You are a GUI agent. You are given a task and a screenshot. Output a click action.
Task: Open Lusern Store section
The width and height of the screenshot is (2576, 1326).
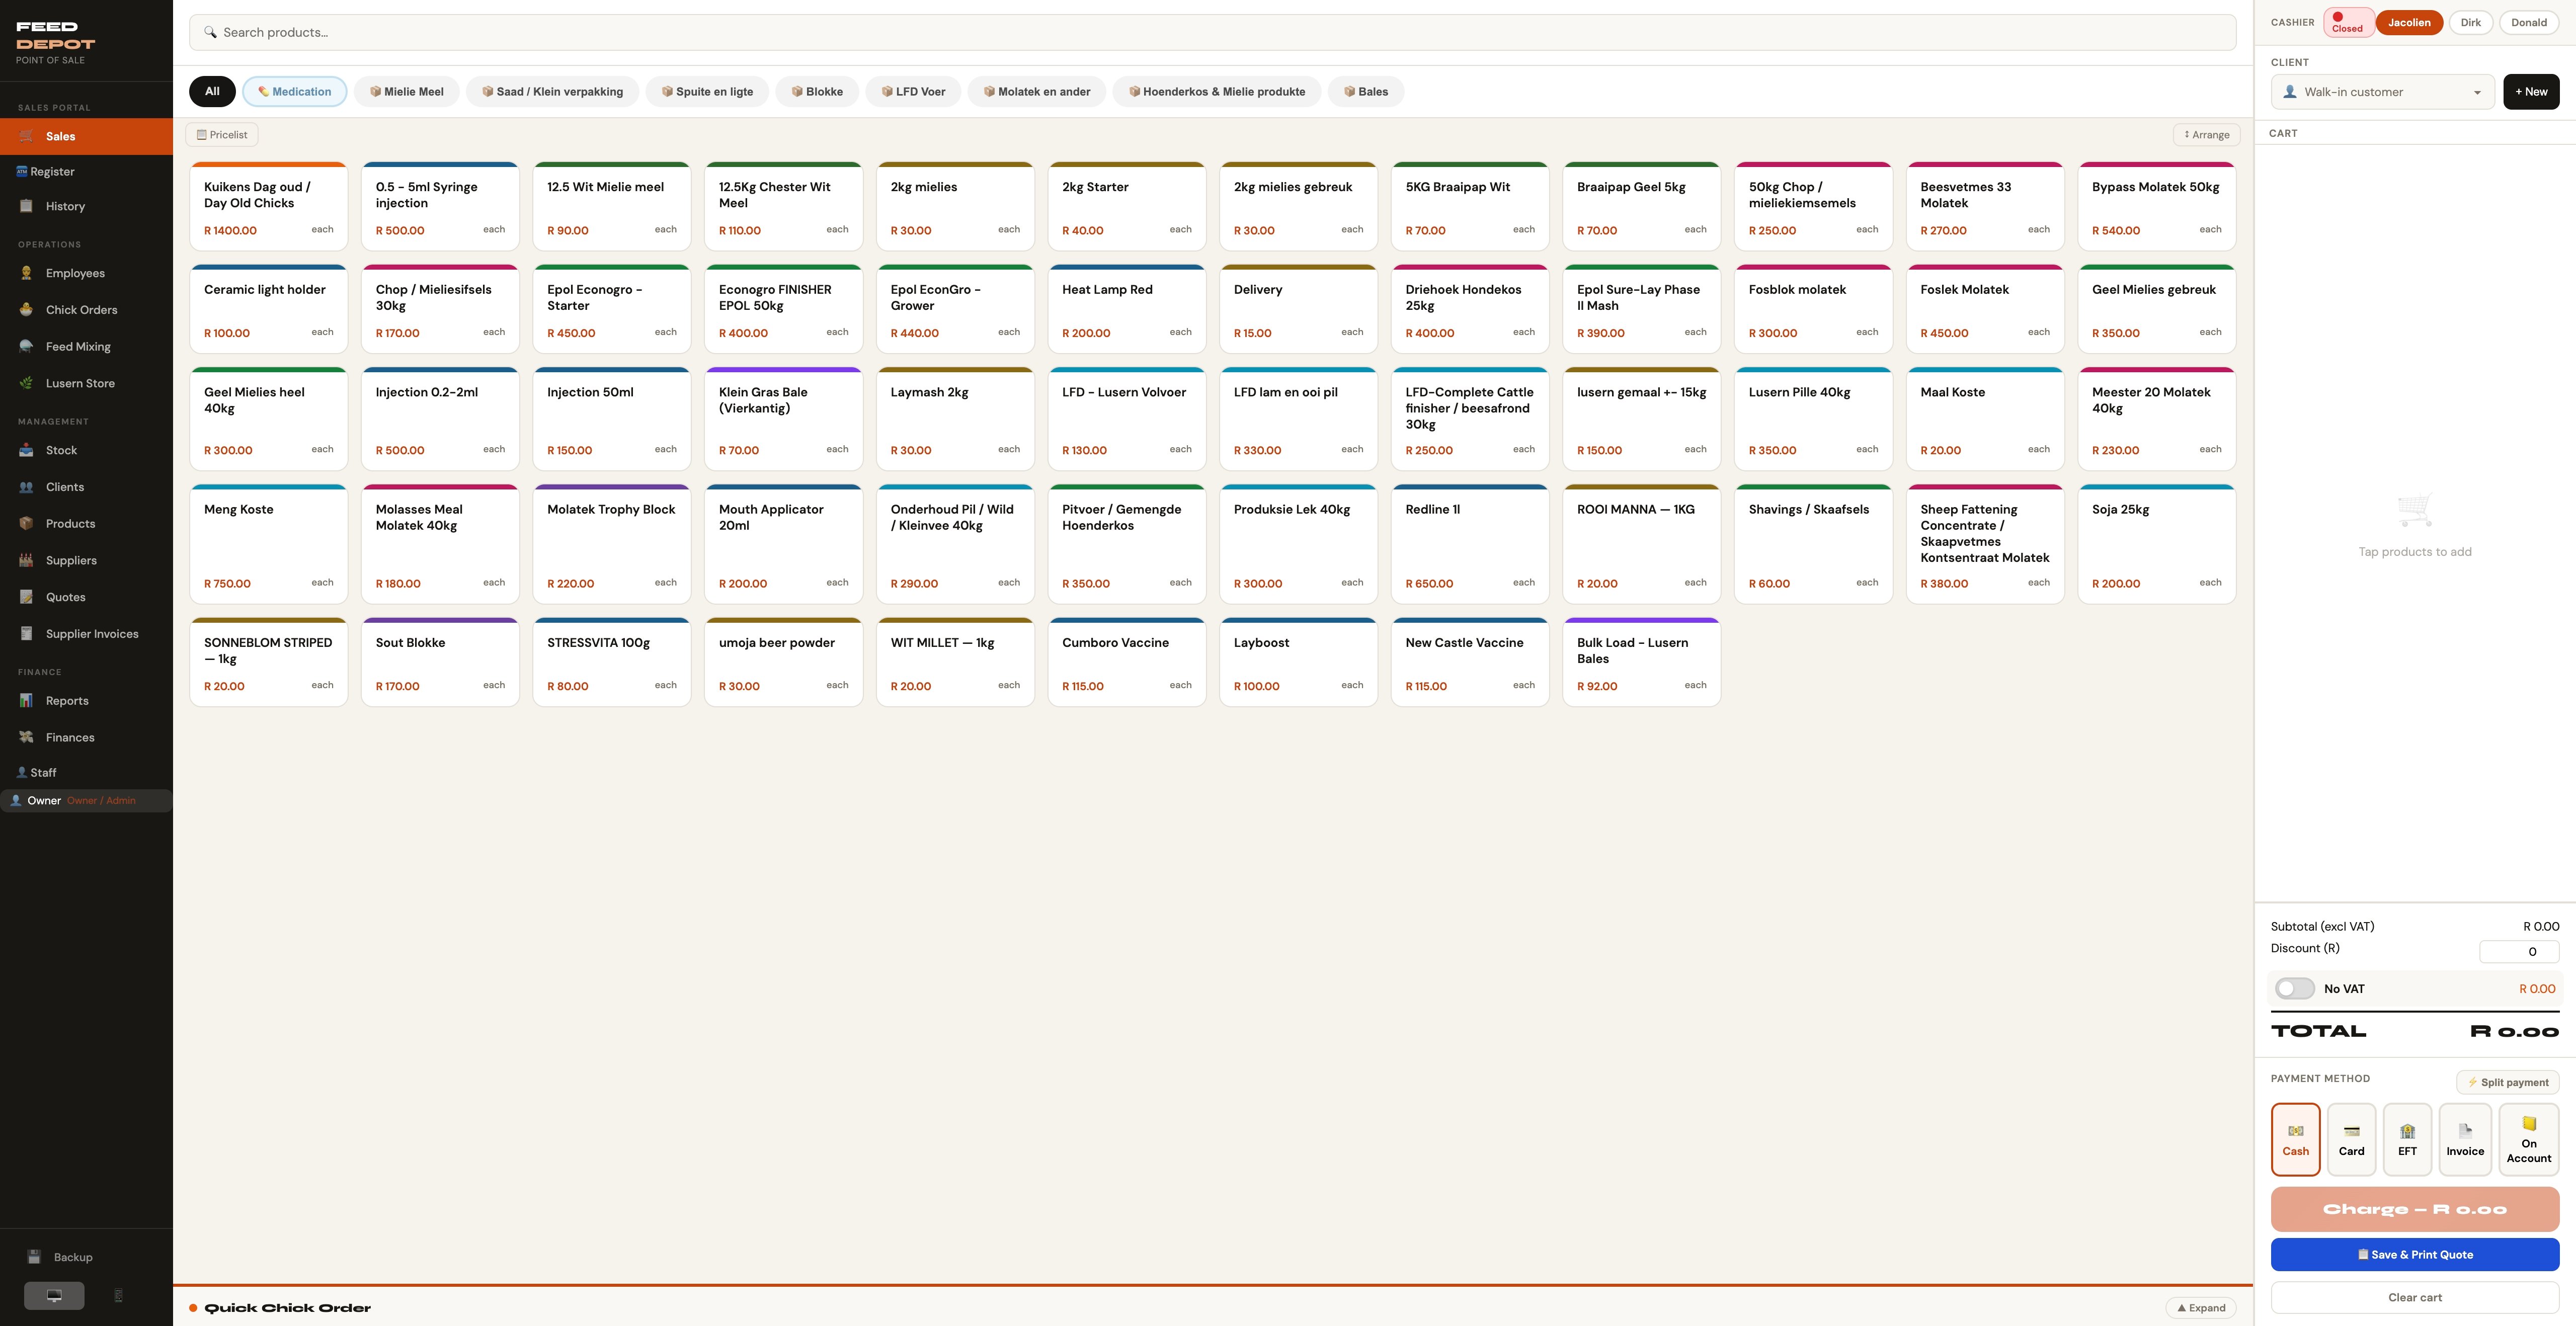(x=80, y=383)
